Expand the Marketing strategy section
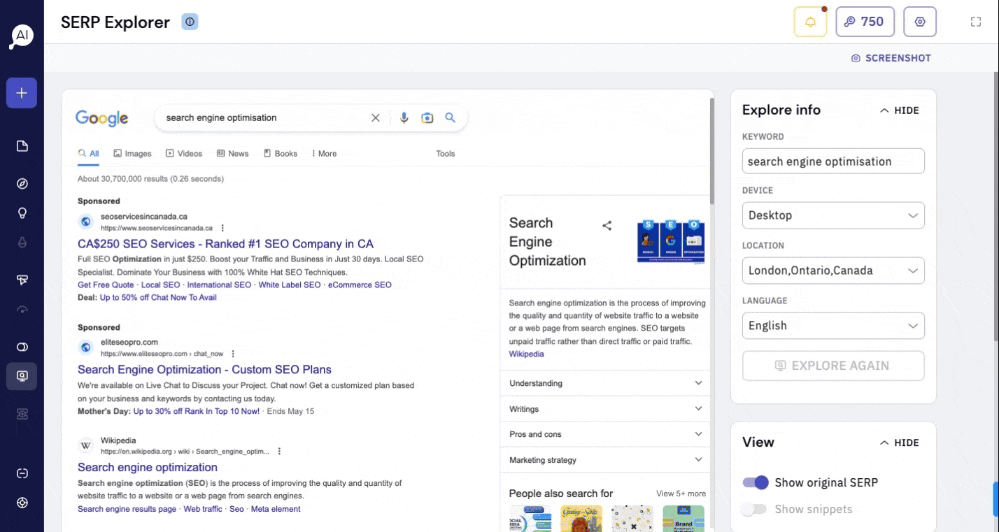Viewport: 999px width, 532px height. 605,460
